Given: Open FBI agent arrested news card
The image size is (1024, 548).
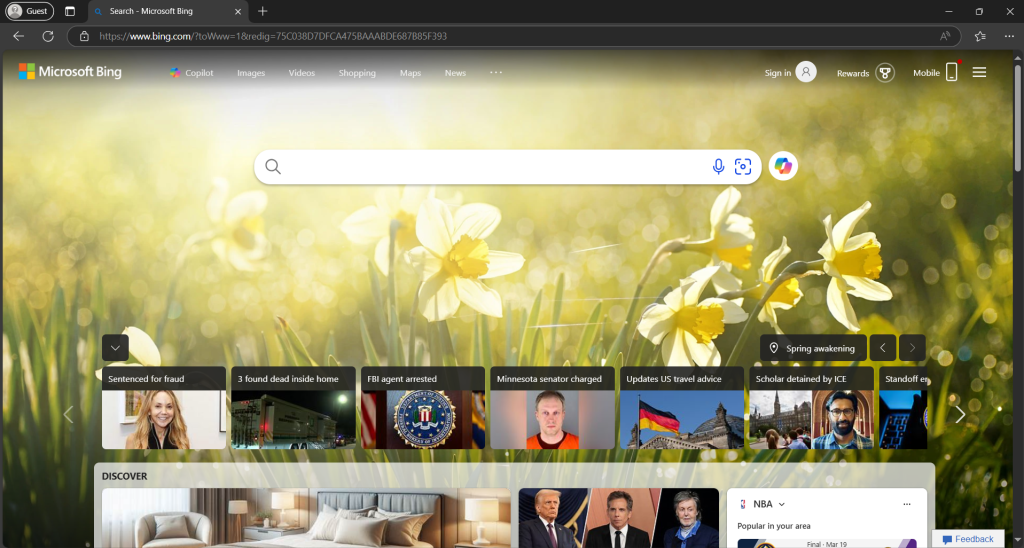Looking at the screenshot, I should coord(423,408).
